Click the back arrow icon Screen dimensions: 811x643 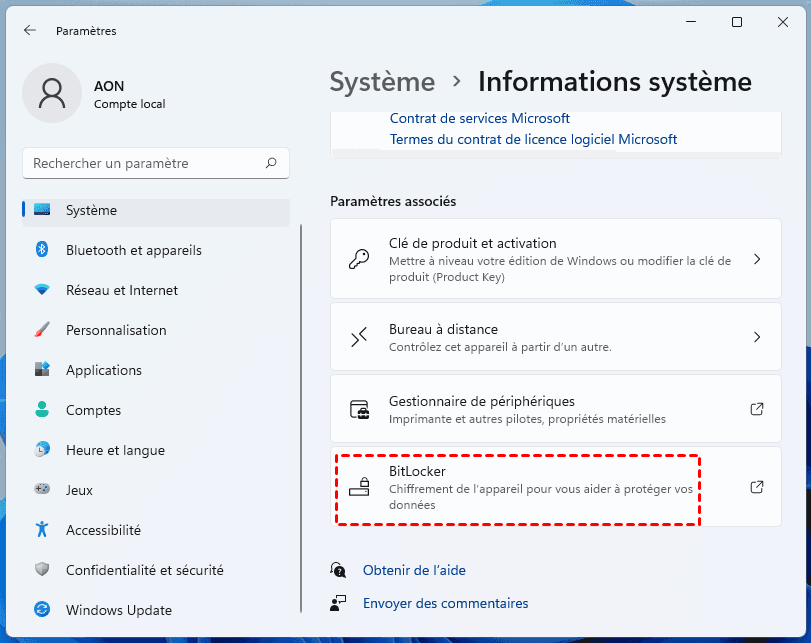(x=30, y=31)
